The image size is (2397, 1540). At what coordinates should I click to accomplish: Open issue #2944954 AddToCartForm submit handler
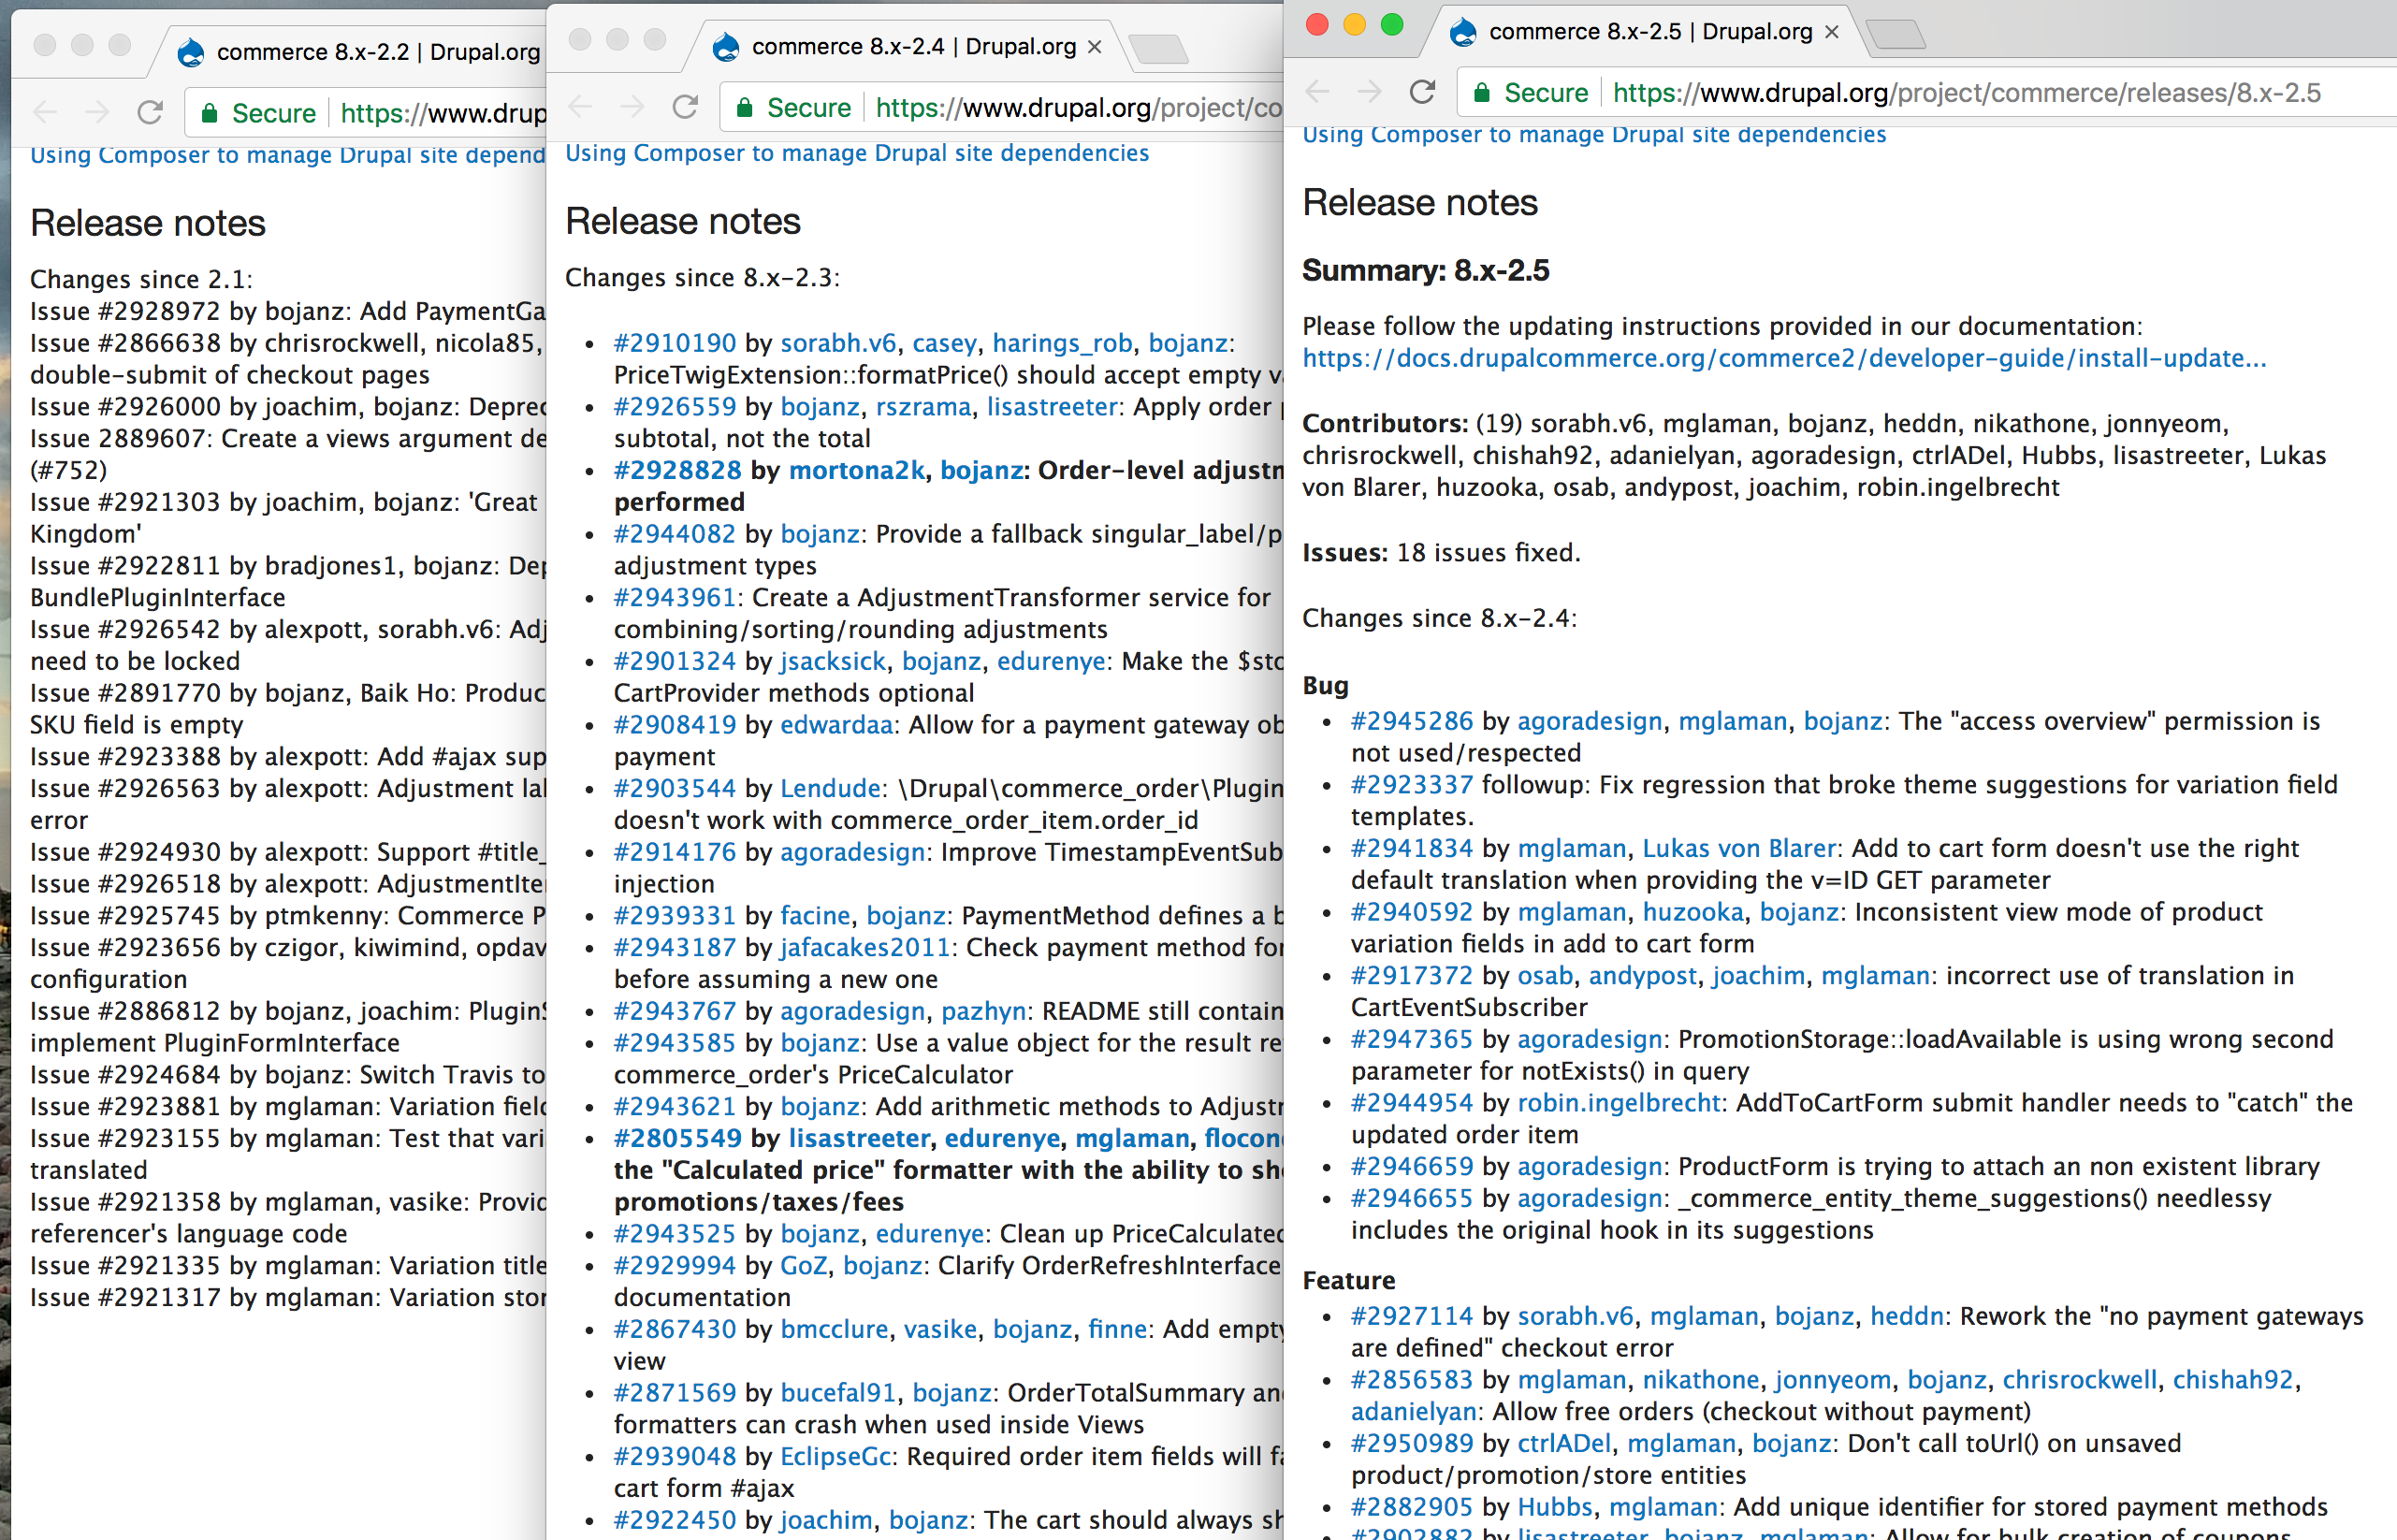point(1411,1103)
